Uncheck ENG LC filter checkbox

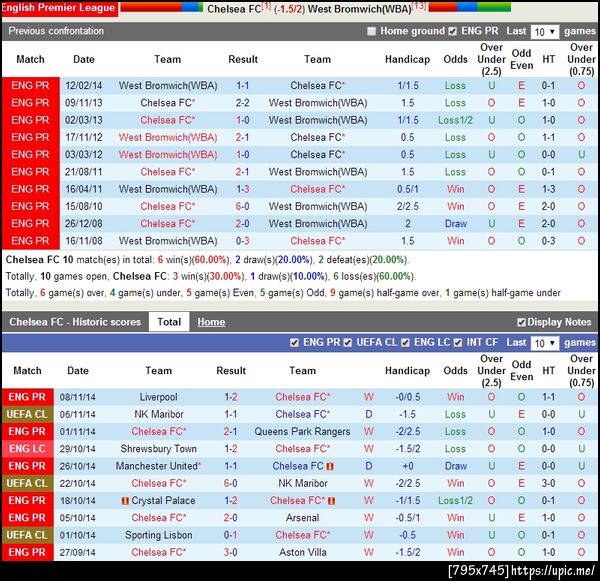tap(405, 343)
